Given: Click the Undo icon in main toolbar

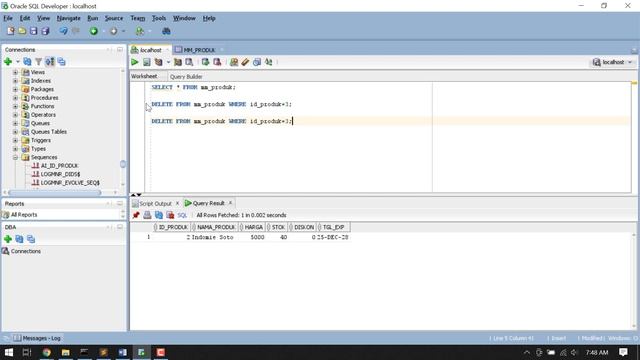Looking at the screenshot, I should 63,31.
